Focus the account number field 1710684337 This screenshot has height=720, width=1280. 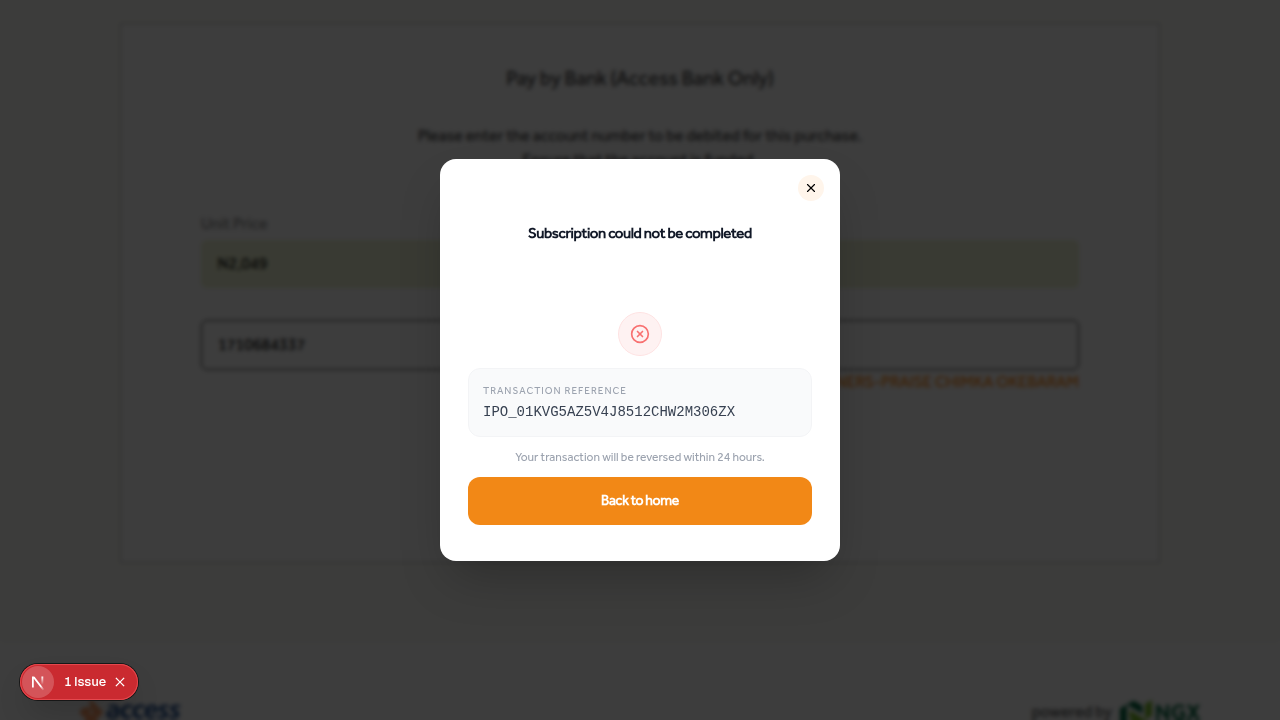[x=320, y=345]
